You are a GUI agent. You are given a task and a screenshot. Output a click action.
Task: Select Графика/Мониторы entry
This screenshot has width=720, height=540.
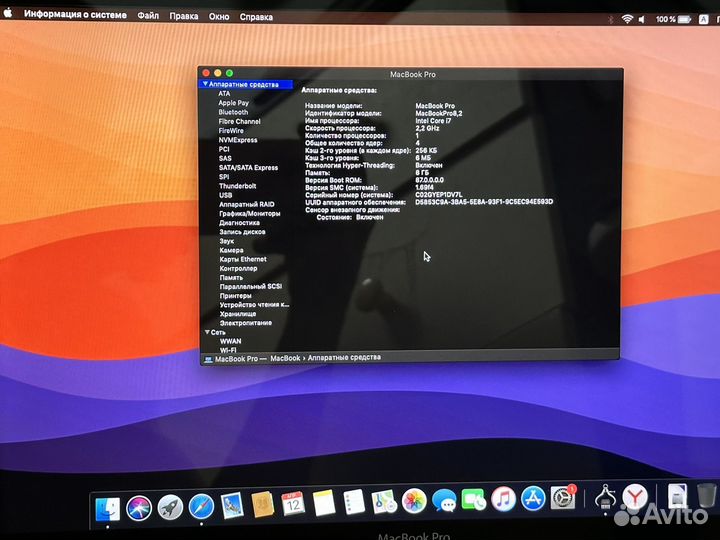pyautogui.click(x=250, y=213)
